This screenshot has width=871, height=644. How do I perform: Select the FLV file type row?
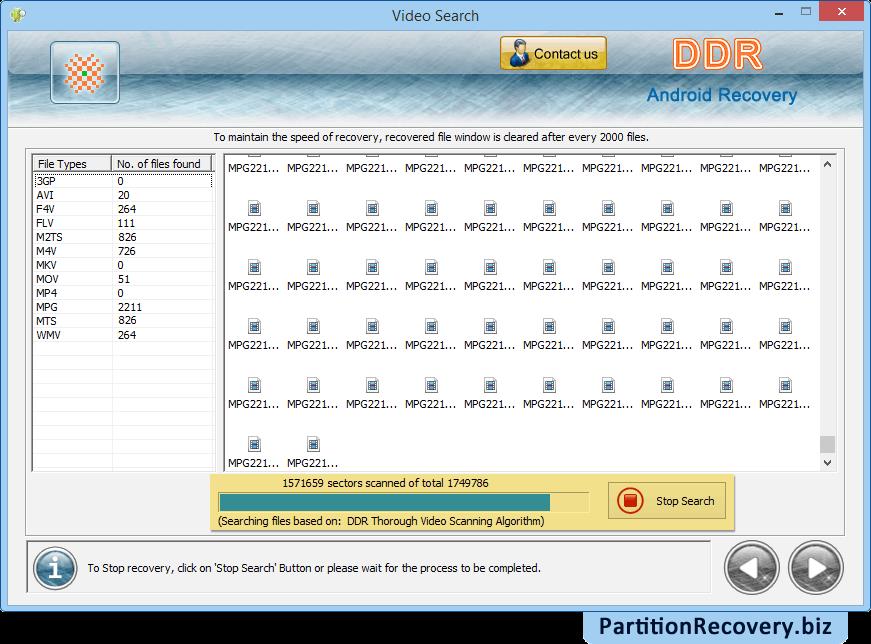(x=123, y=223)
